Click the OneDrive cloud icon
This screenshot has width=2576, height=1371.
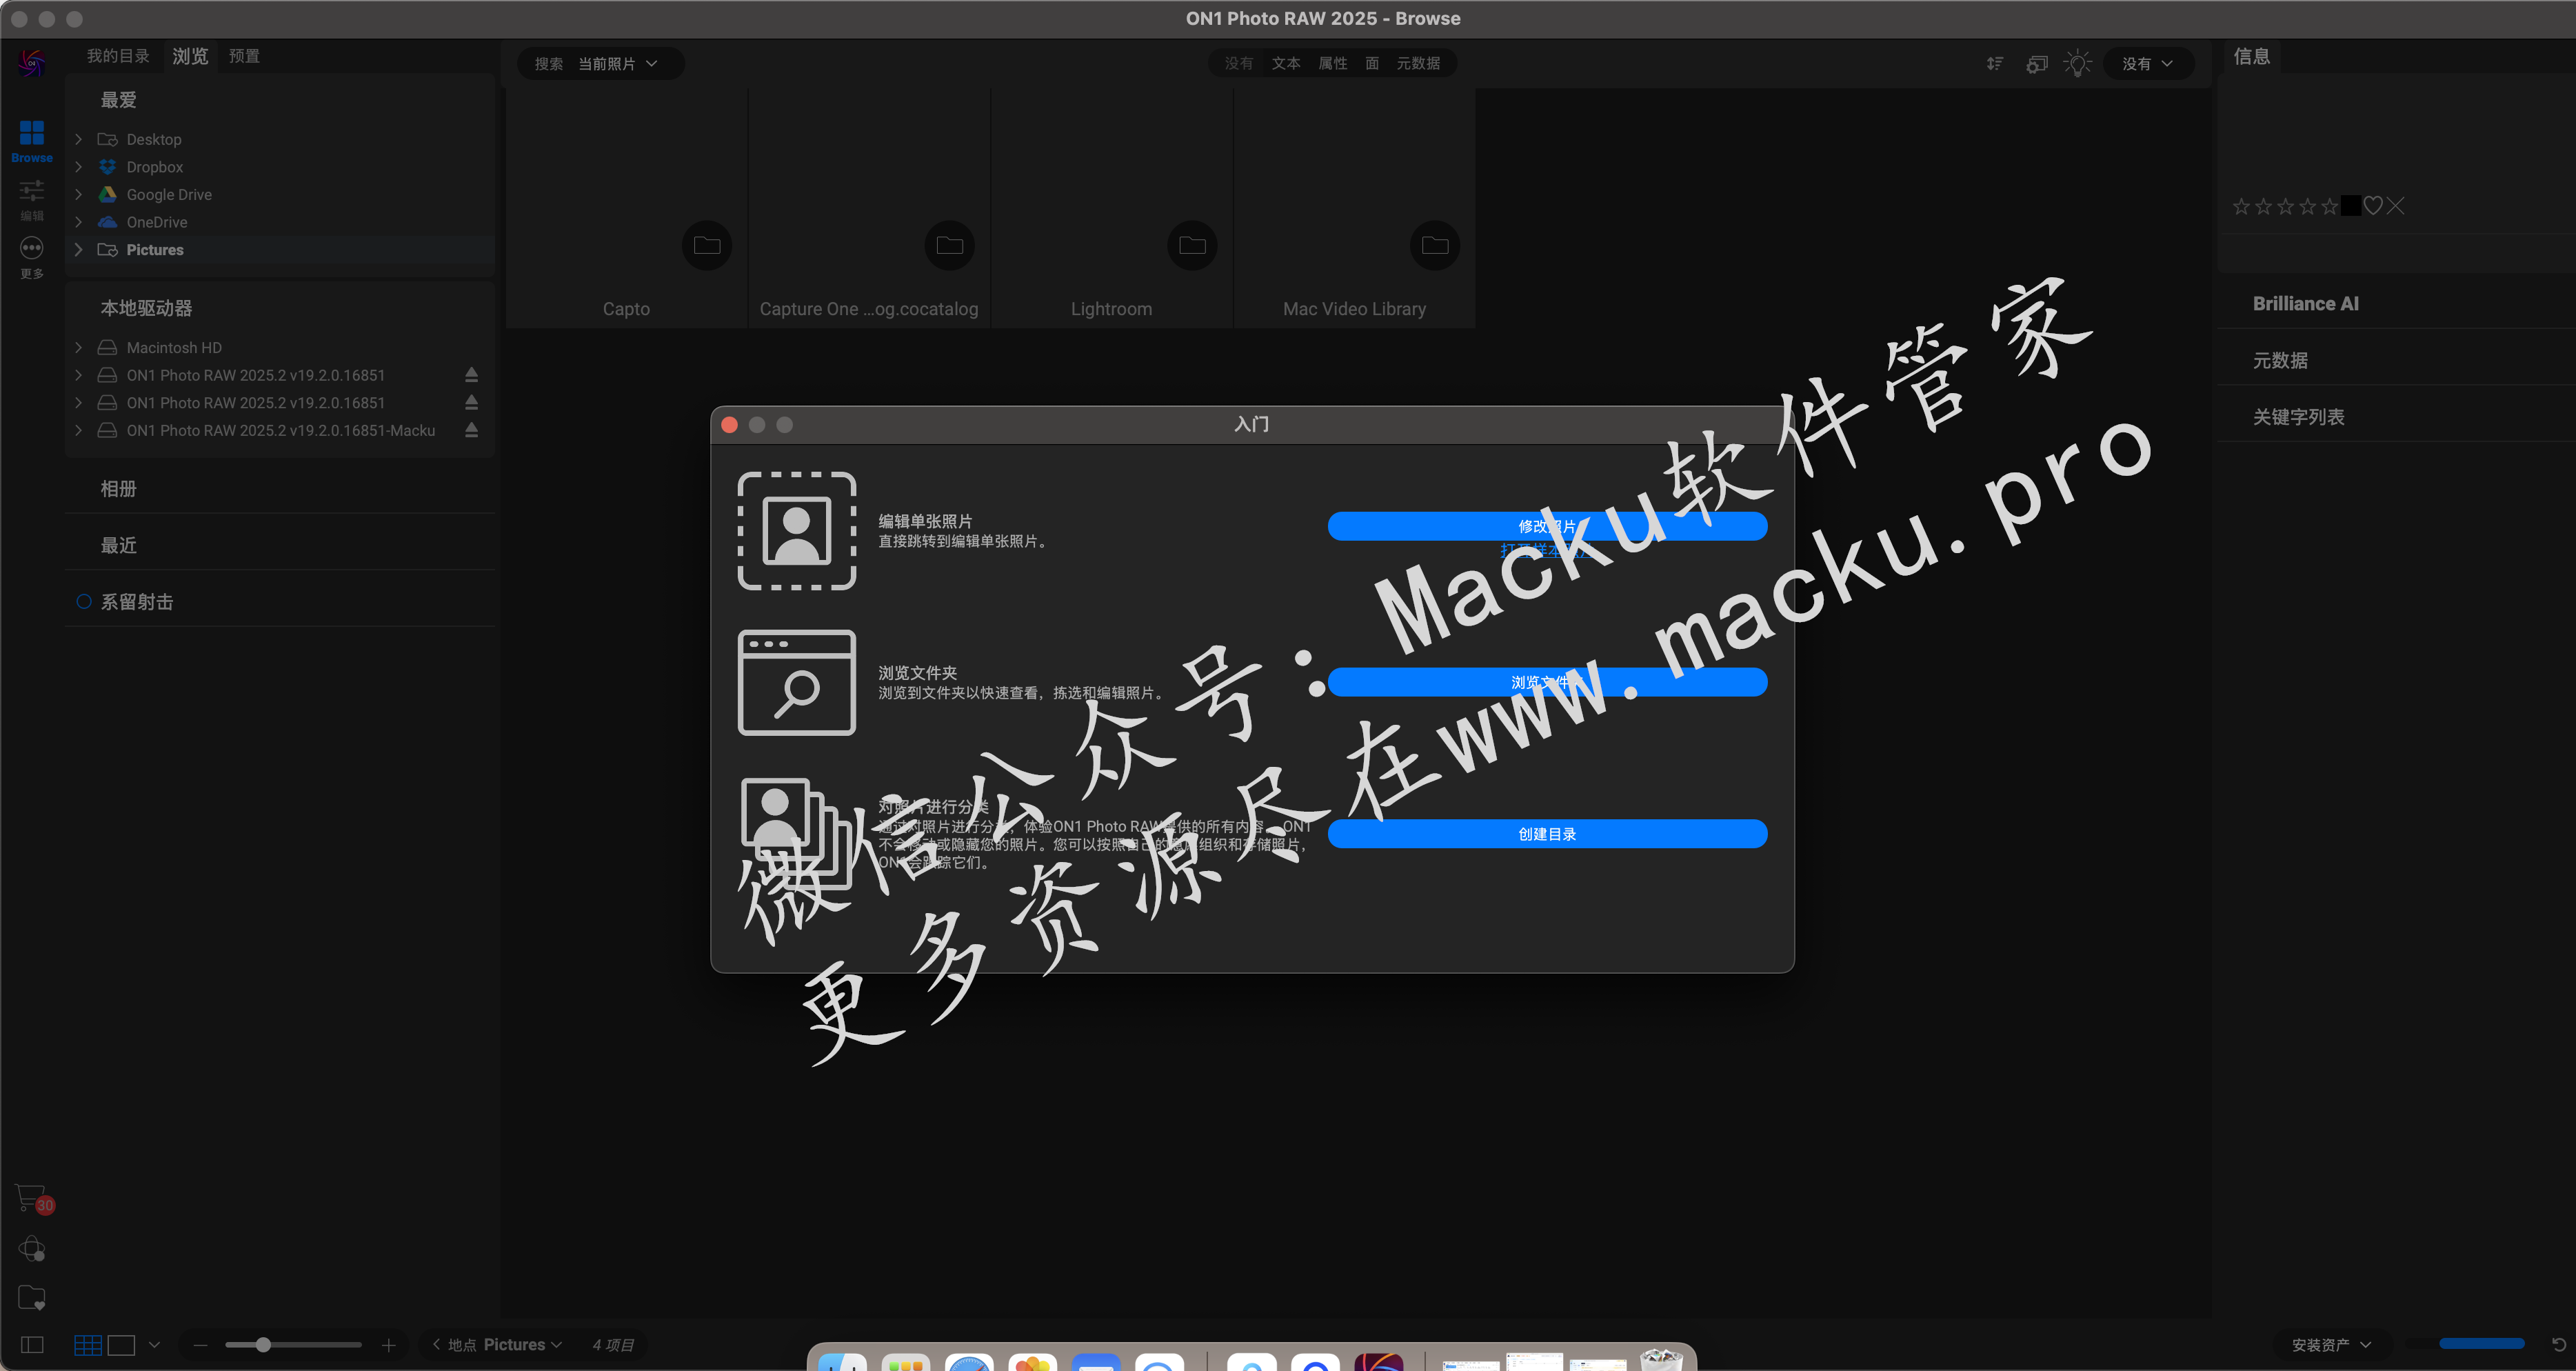108,222
